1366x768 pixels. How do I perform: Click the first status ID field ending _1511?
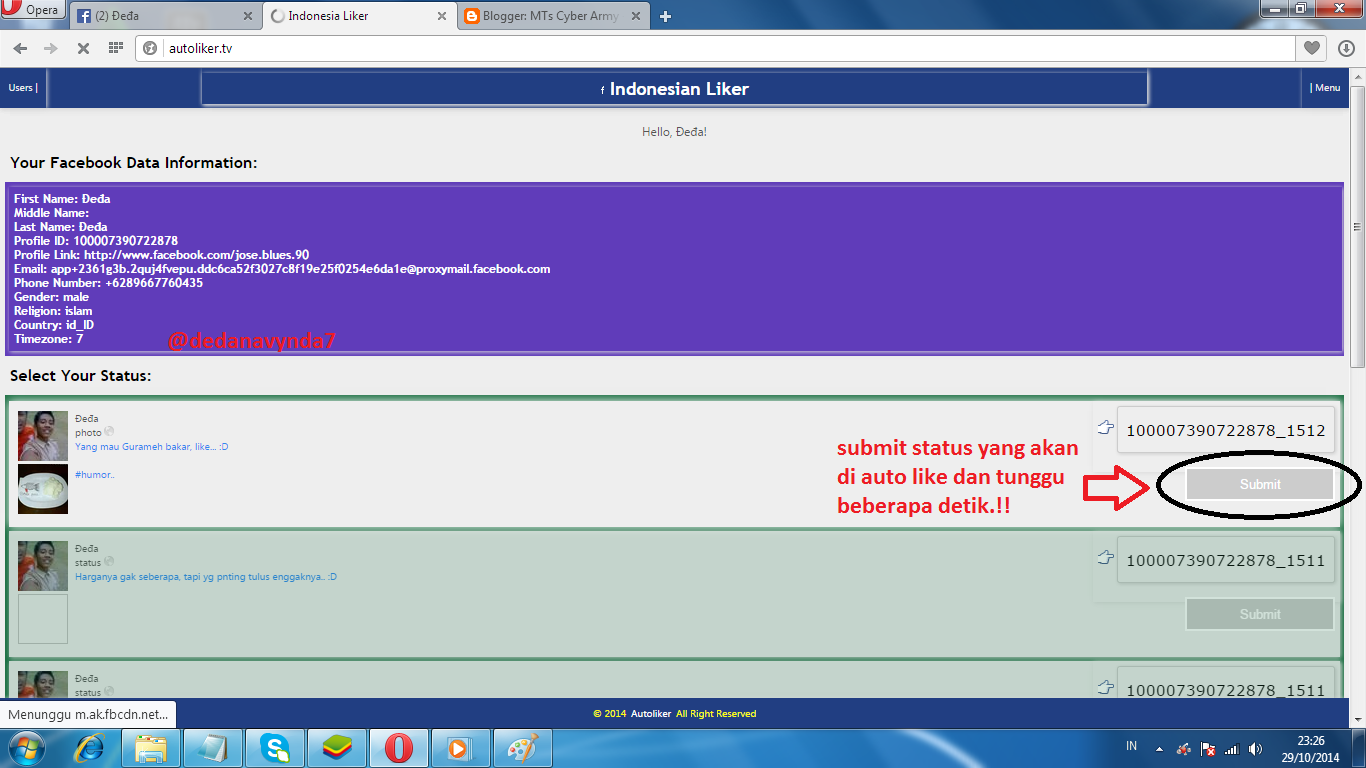pyautogui.click(x=1226, y=561)
